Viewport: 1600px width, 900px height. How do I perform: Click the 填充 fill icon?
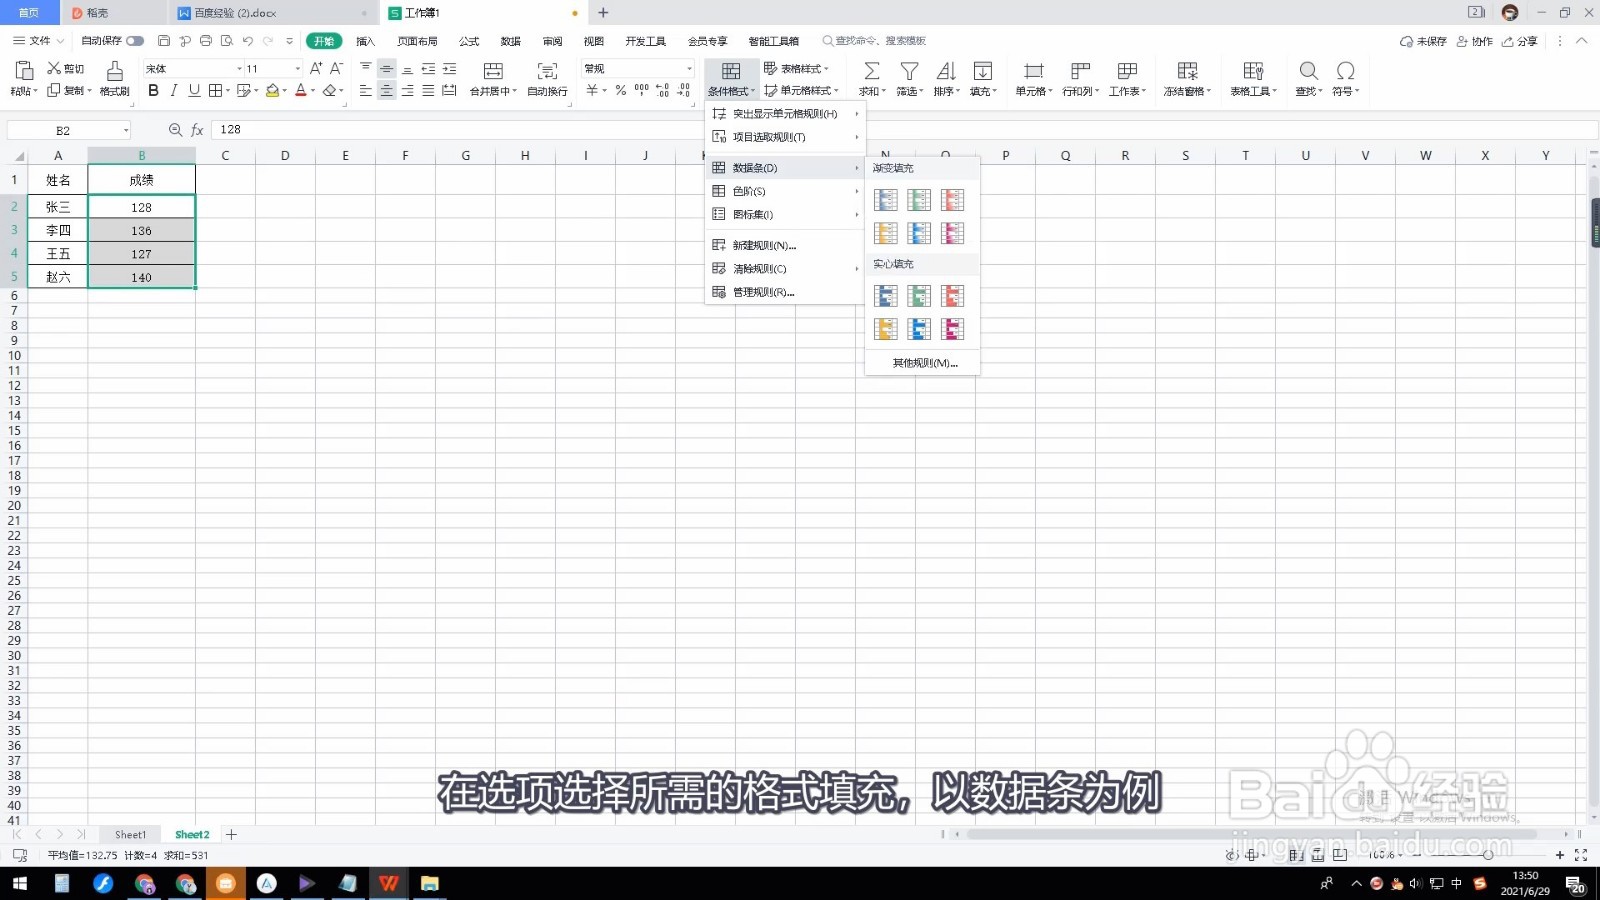tap(983, 71)
